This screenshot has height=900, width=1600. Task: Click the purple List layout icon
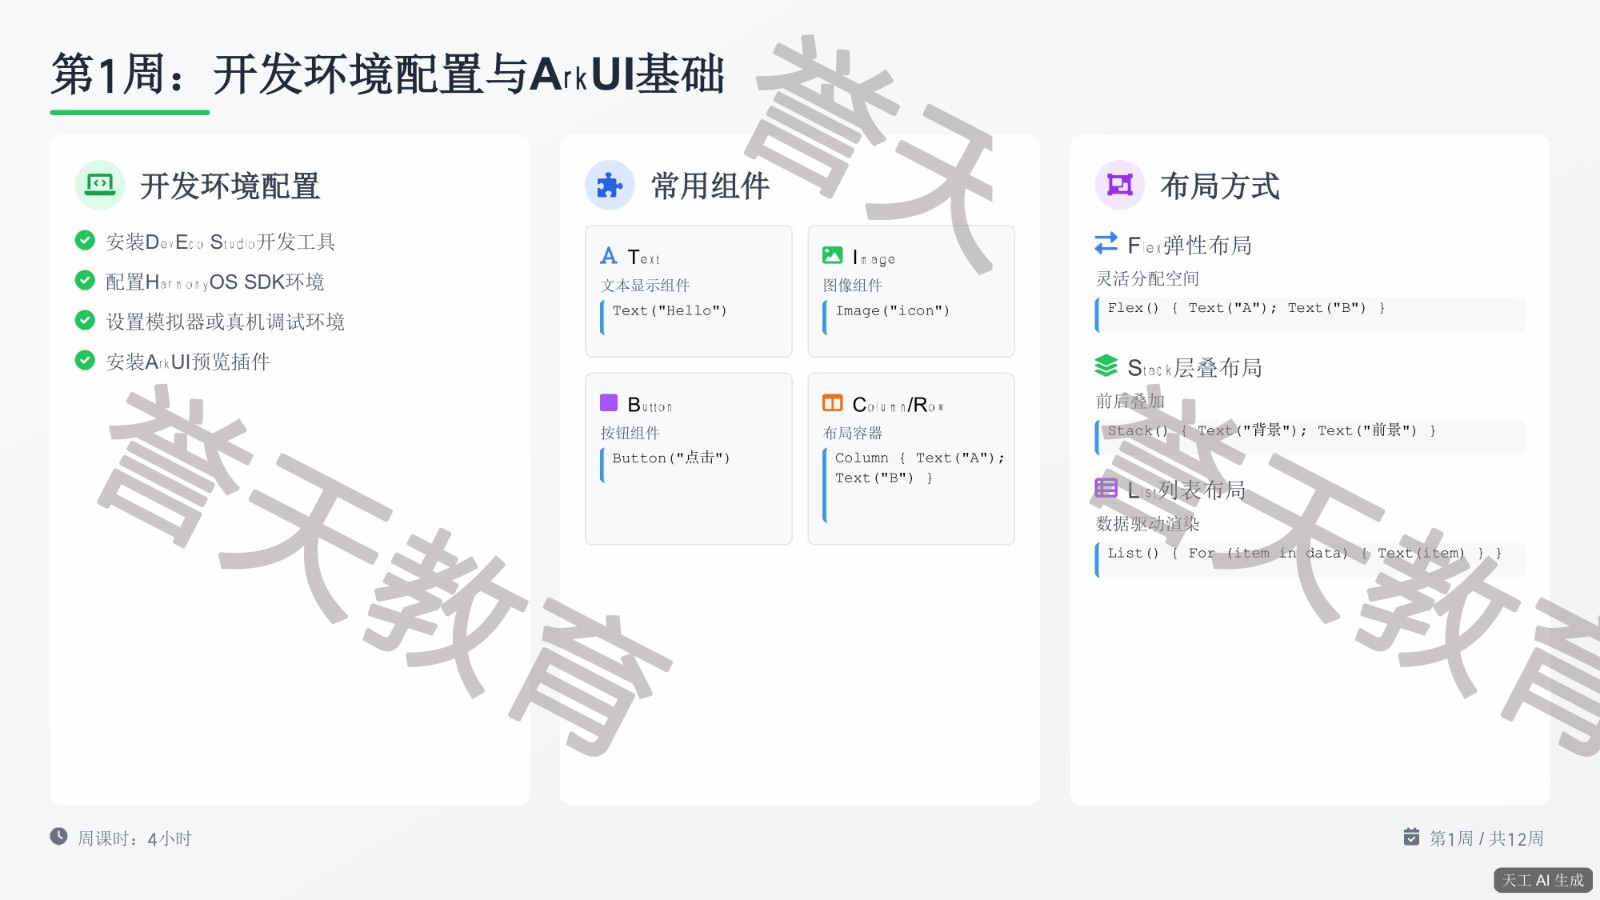[x=1106, y=488]
